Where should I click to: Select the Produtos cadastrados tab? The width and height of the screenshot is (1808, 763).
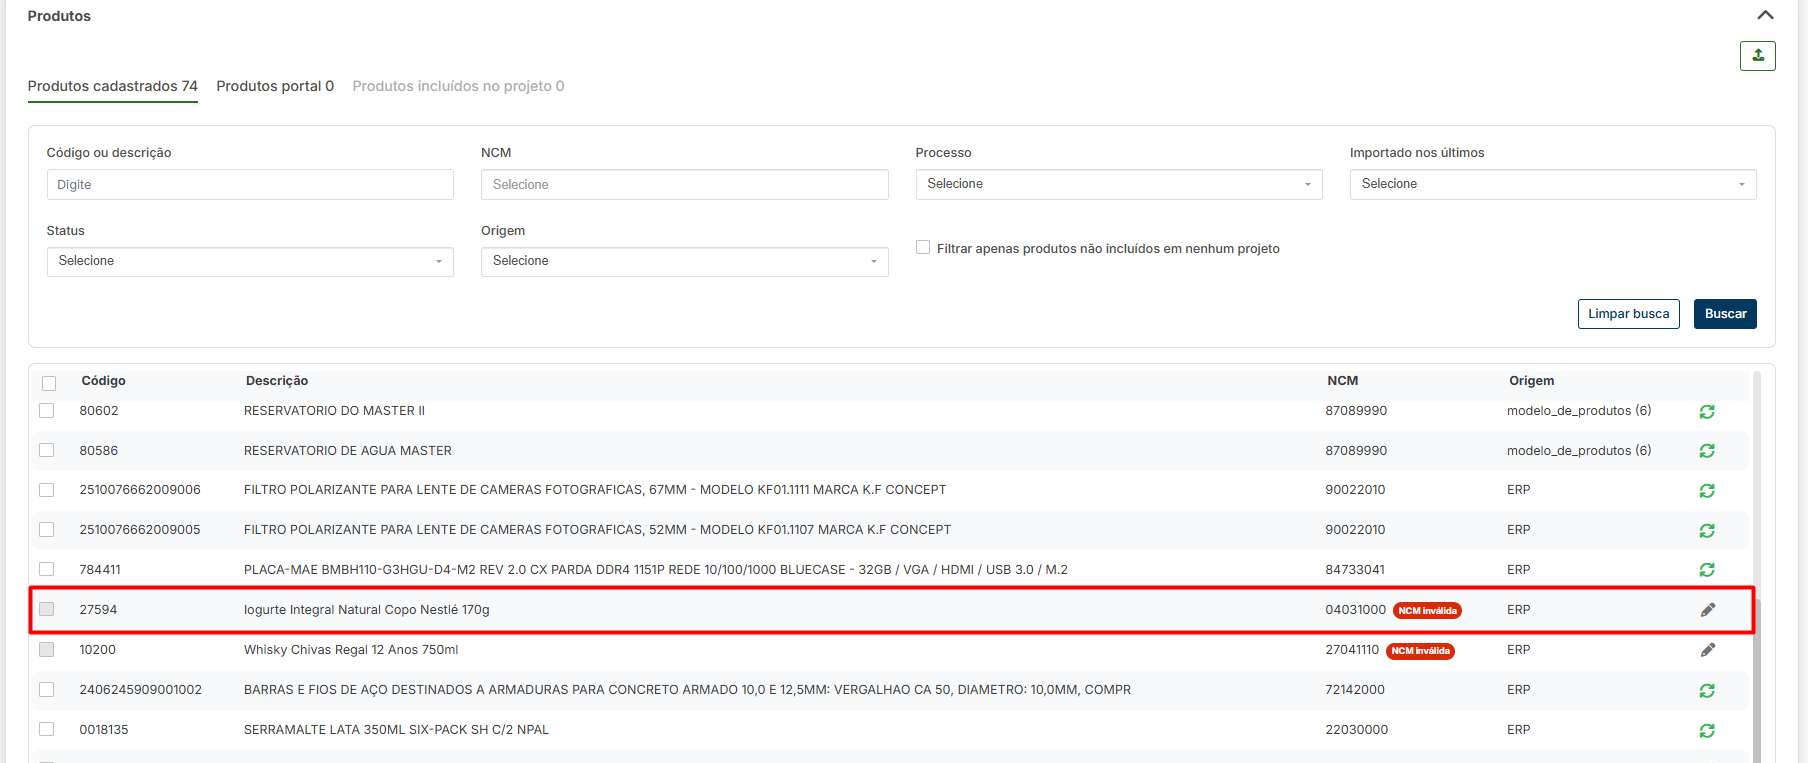[x=112, y=86]
